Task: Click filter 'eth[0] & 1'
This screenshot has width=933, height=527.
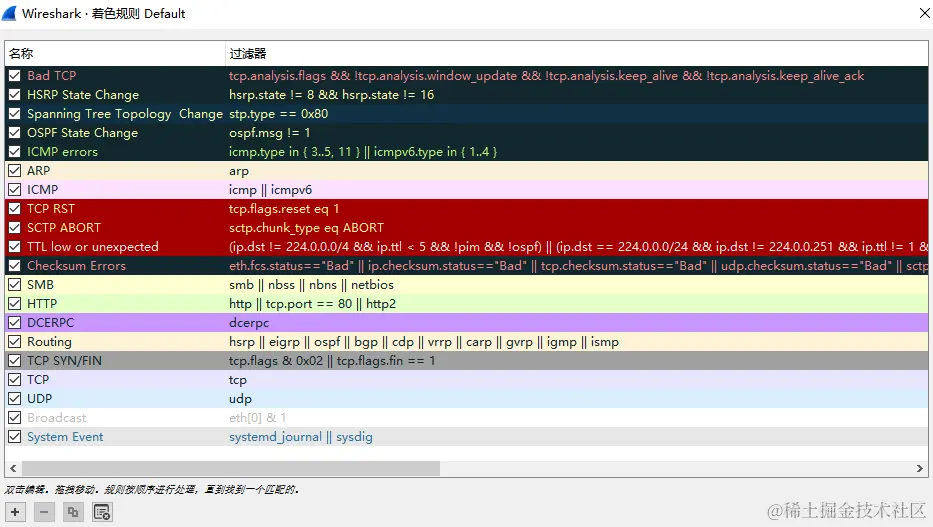Action: click(257, 418)
